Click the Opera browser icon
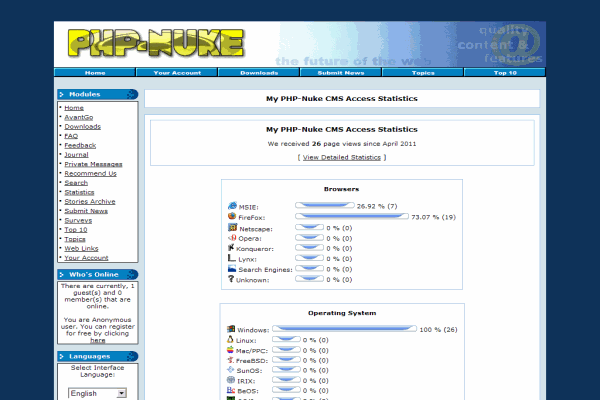Viewport: 600px width, 400px height. [x=232, y=238]
